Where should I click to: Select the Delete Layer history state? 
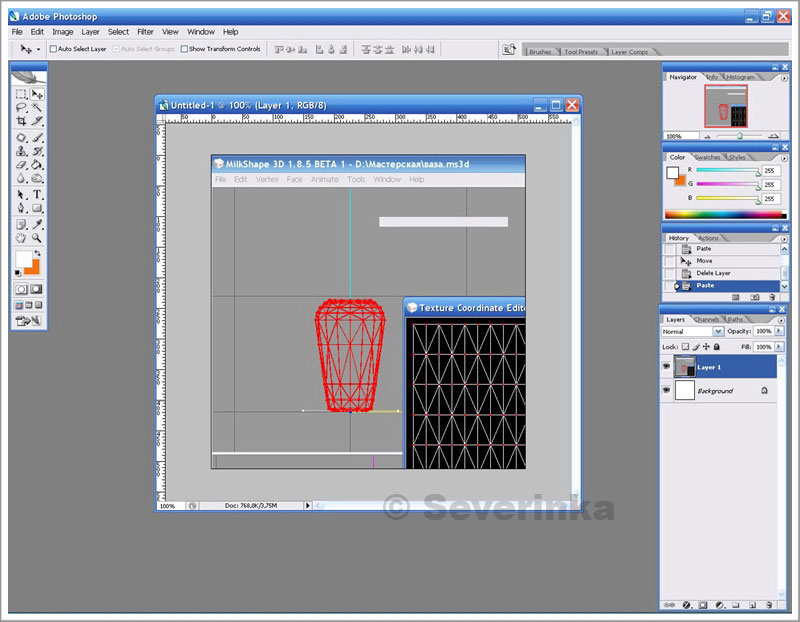pos(713,273)
